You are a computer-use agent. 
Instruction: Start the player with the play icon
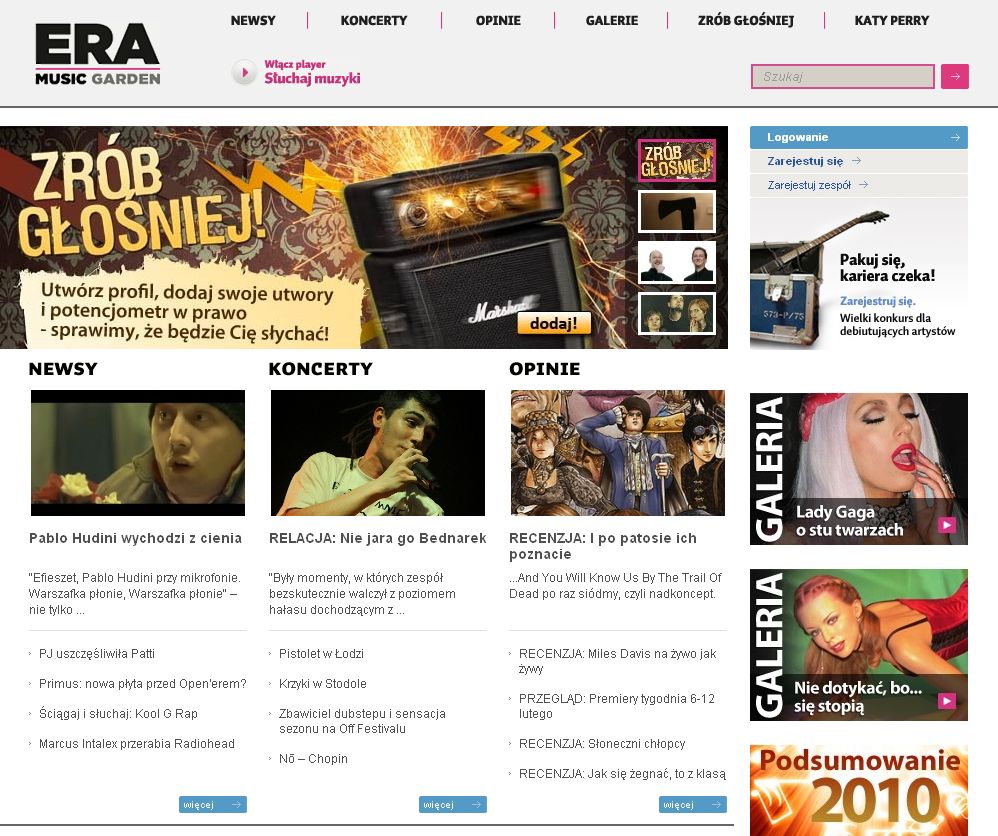tap(244, 72)
